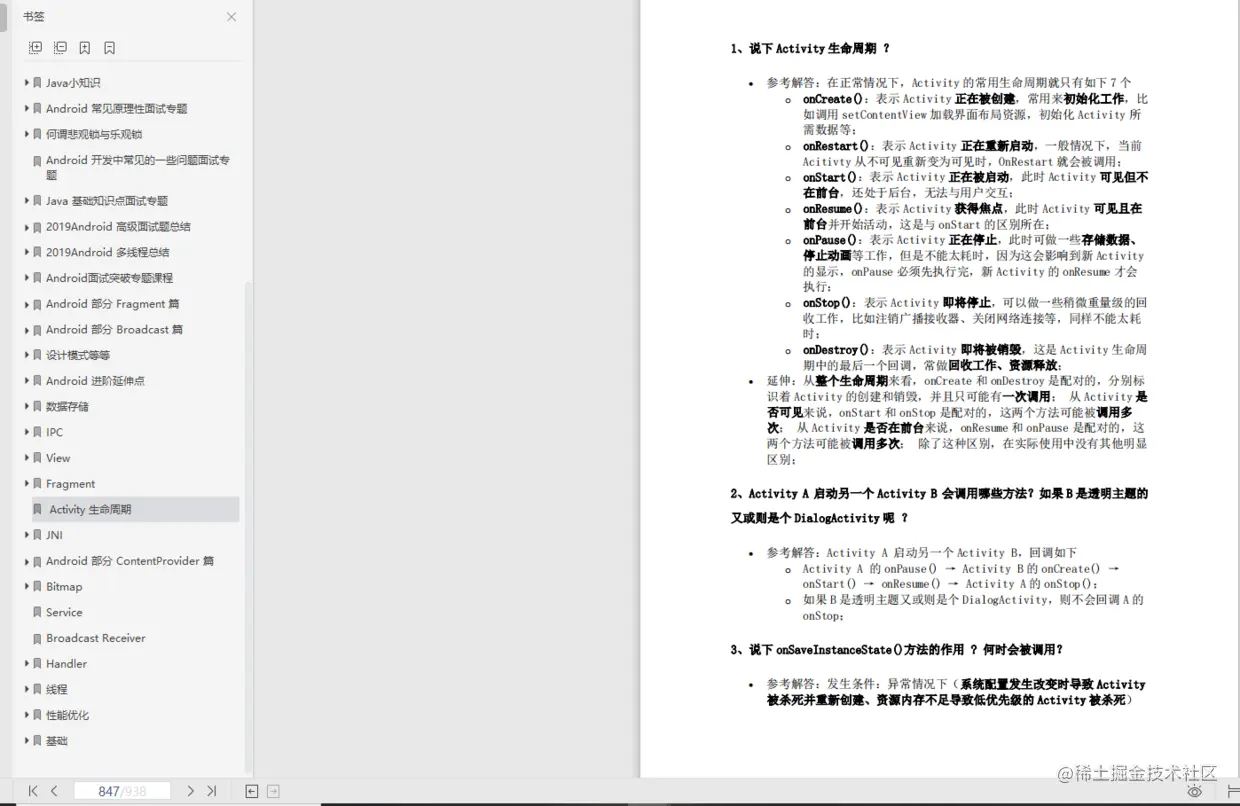The width and height of the screenshot is (1240, 806).
Task: Click the expand-all bookmarks icon
Action: tap(36, 48)
